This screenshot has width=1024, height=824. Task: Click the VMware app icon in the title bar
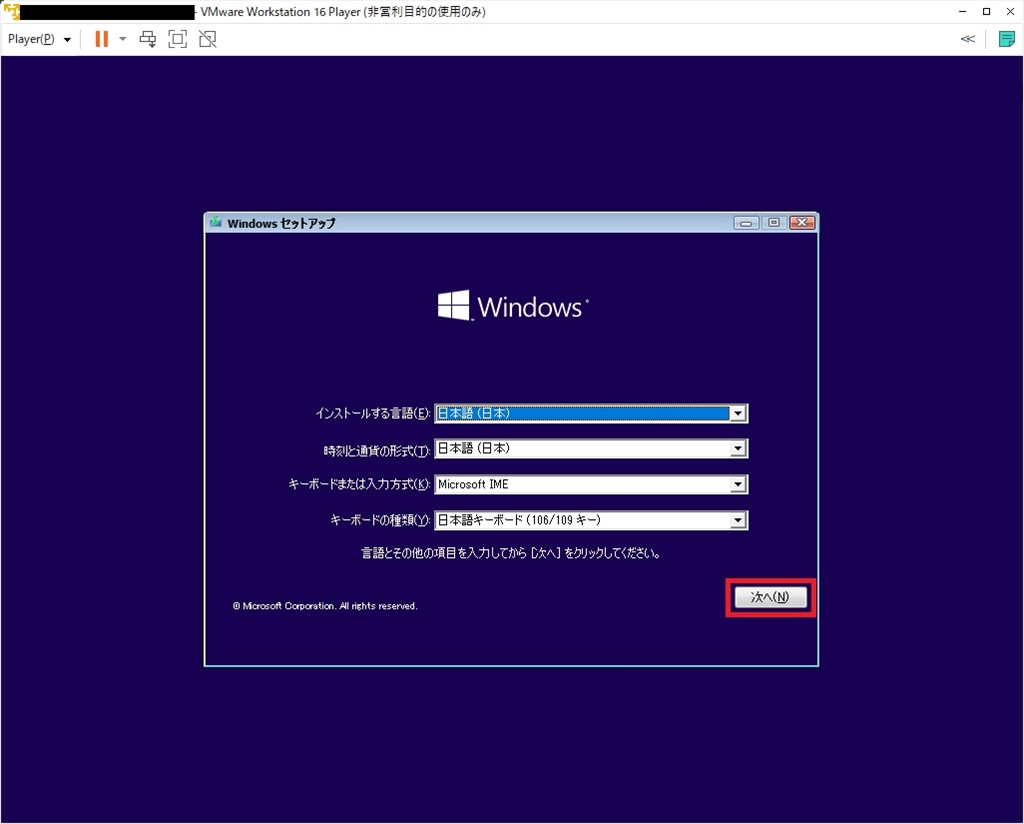(x=12, y=12)
